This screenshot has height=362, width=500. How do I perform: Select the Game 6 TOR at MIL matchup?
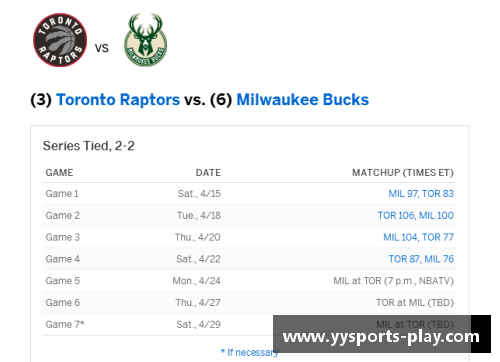[415, 303]
